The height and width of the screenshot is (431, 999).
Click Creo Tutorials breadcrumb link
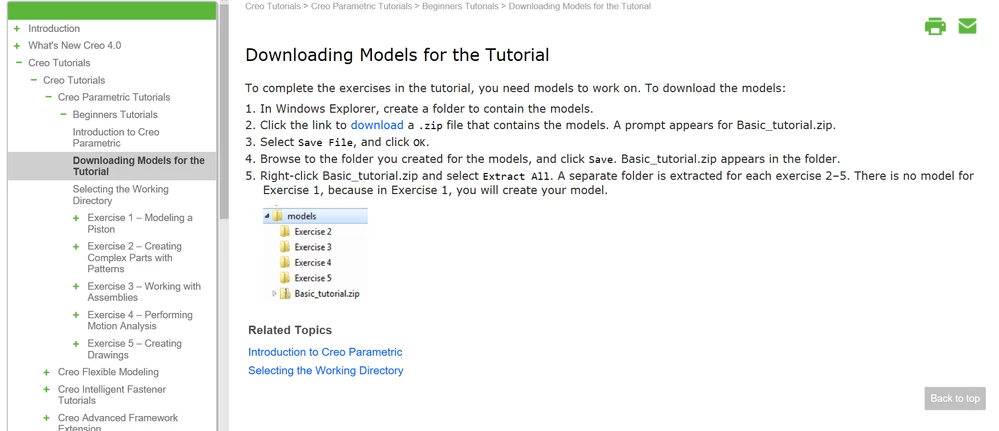(x=273, y=6)
